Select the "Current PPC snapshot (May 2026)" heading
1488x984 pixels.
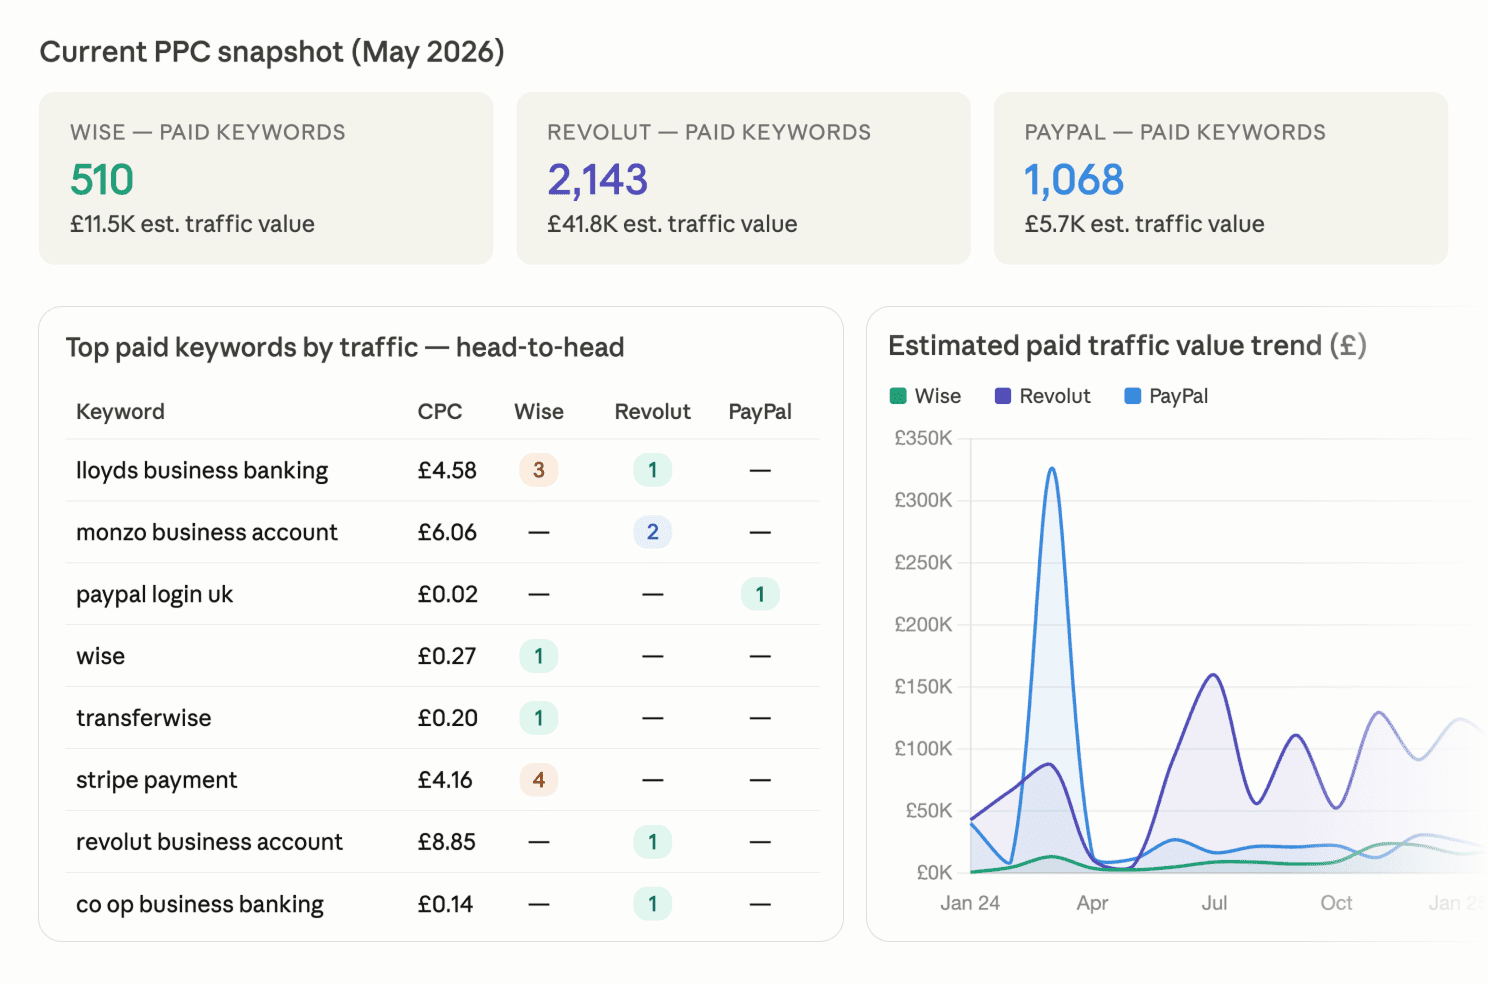272,52
